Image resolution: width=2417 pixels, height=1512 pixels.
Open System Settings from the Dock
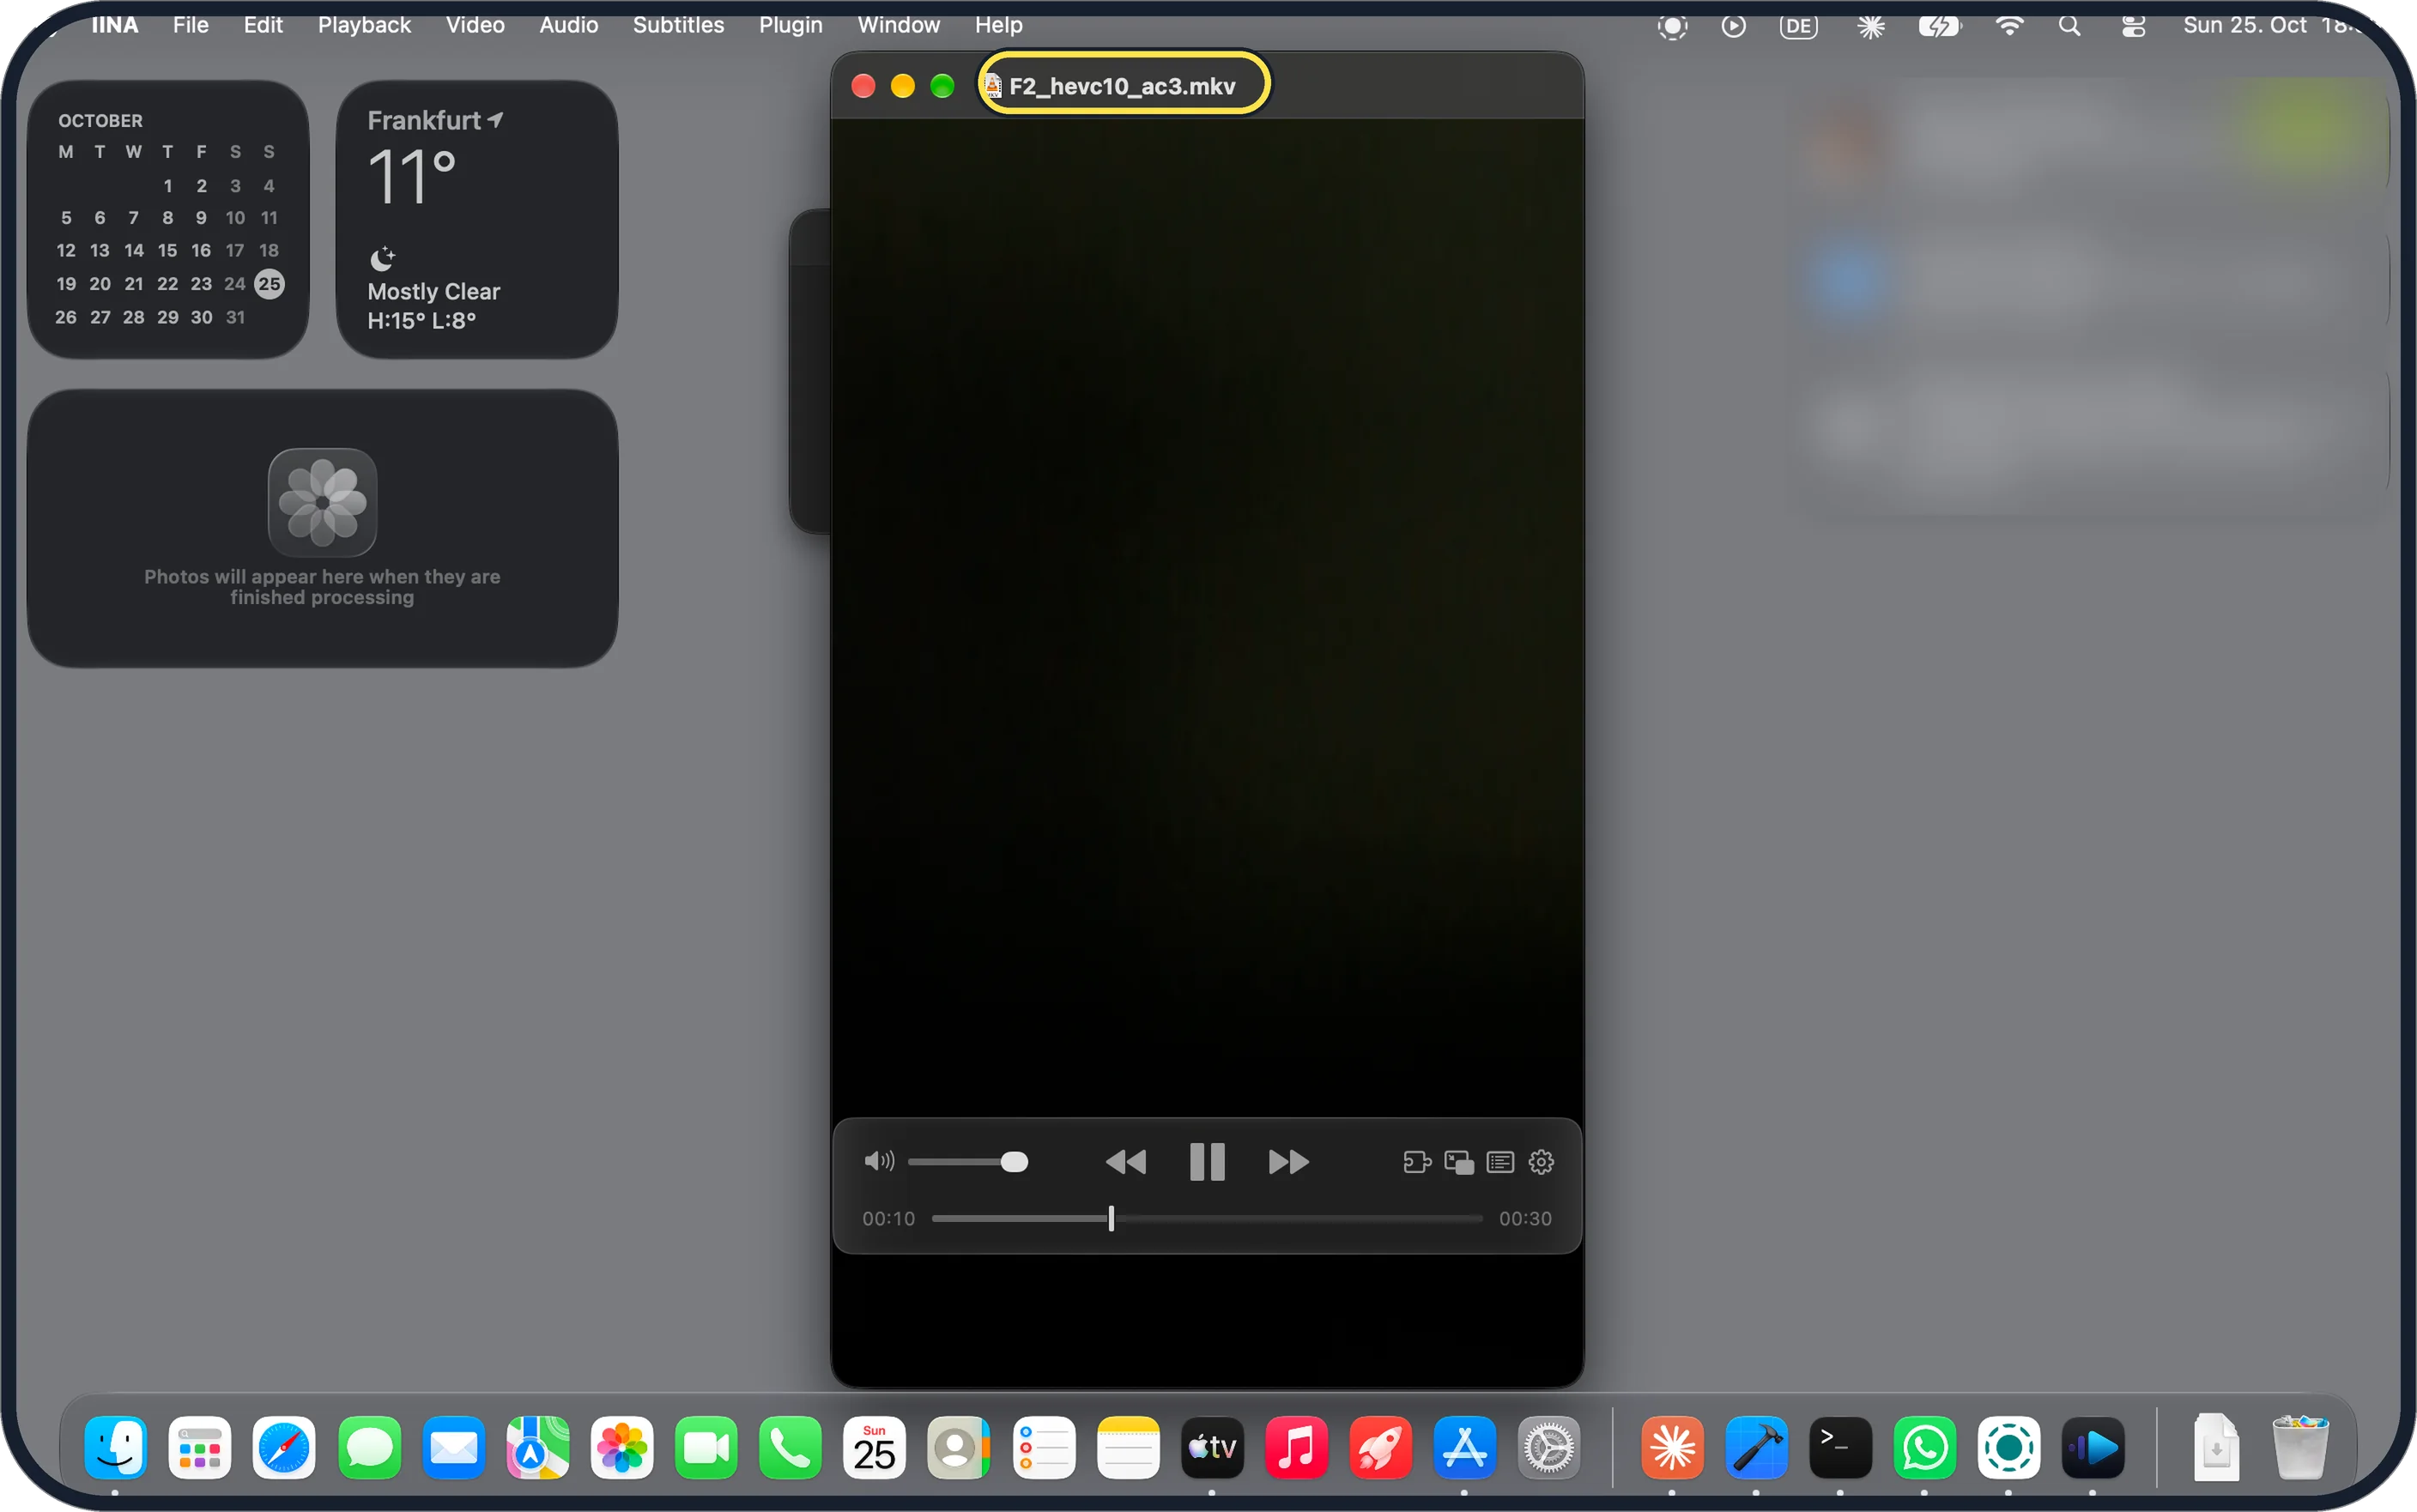tap(1549, 1447)
